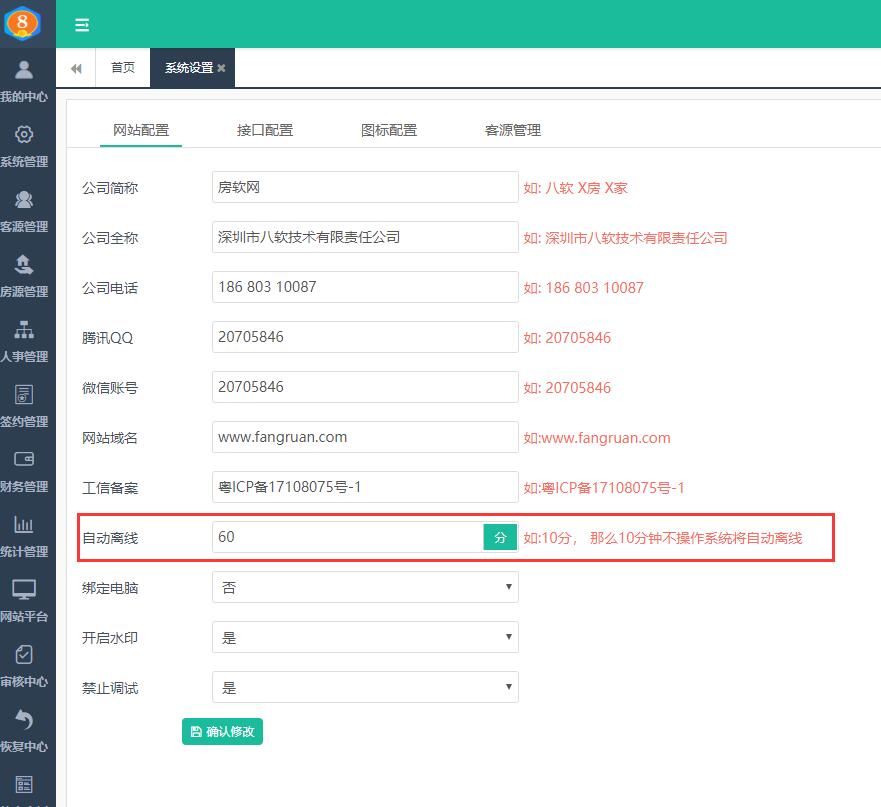Screen dimensions: 881x807
Task: Open the 绑定电脑 dropdown
Action: tap(365, 587)
